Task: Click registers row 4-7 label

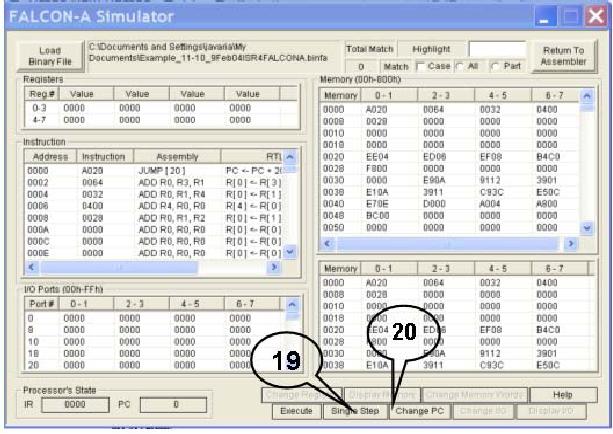Action: point(39,120)
